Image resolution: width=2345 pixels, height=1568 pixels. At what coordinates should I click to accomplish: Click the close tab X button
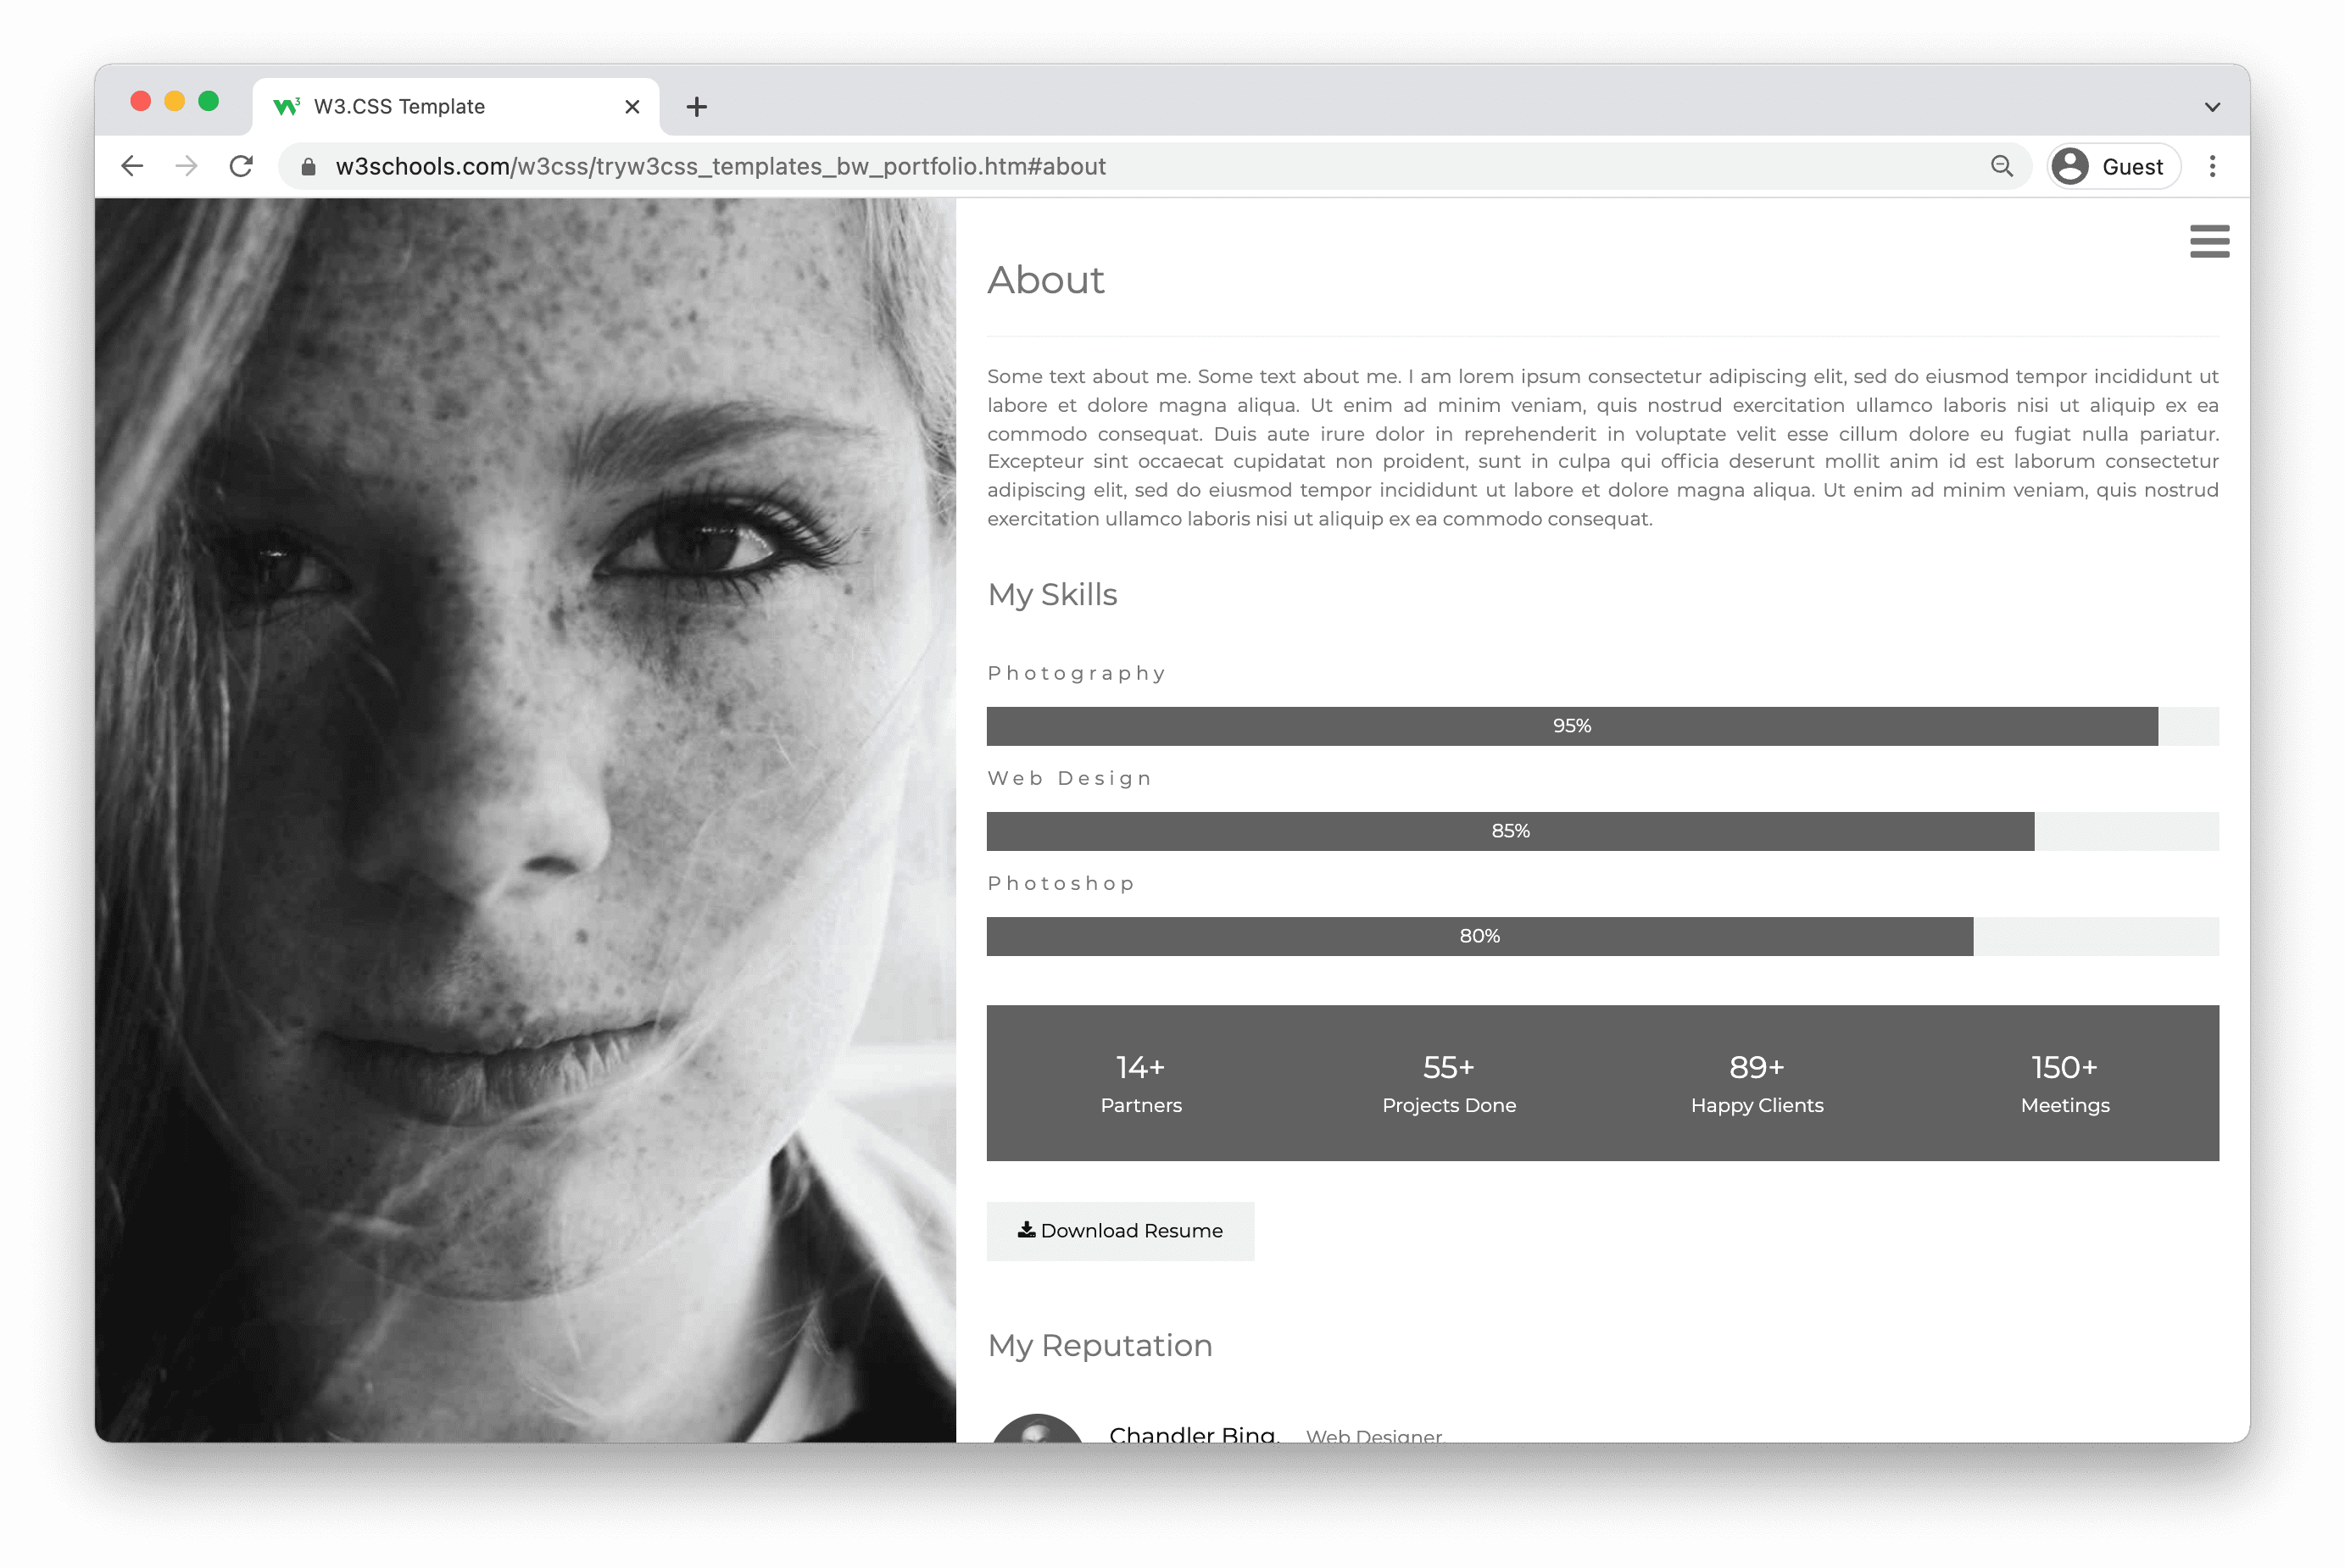point(632,105)
